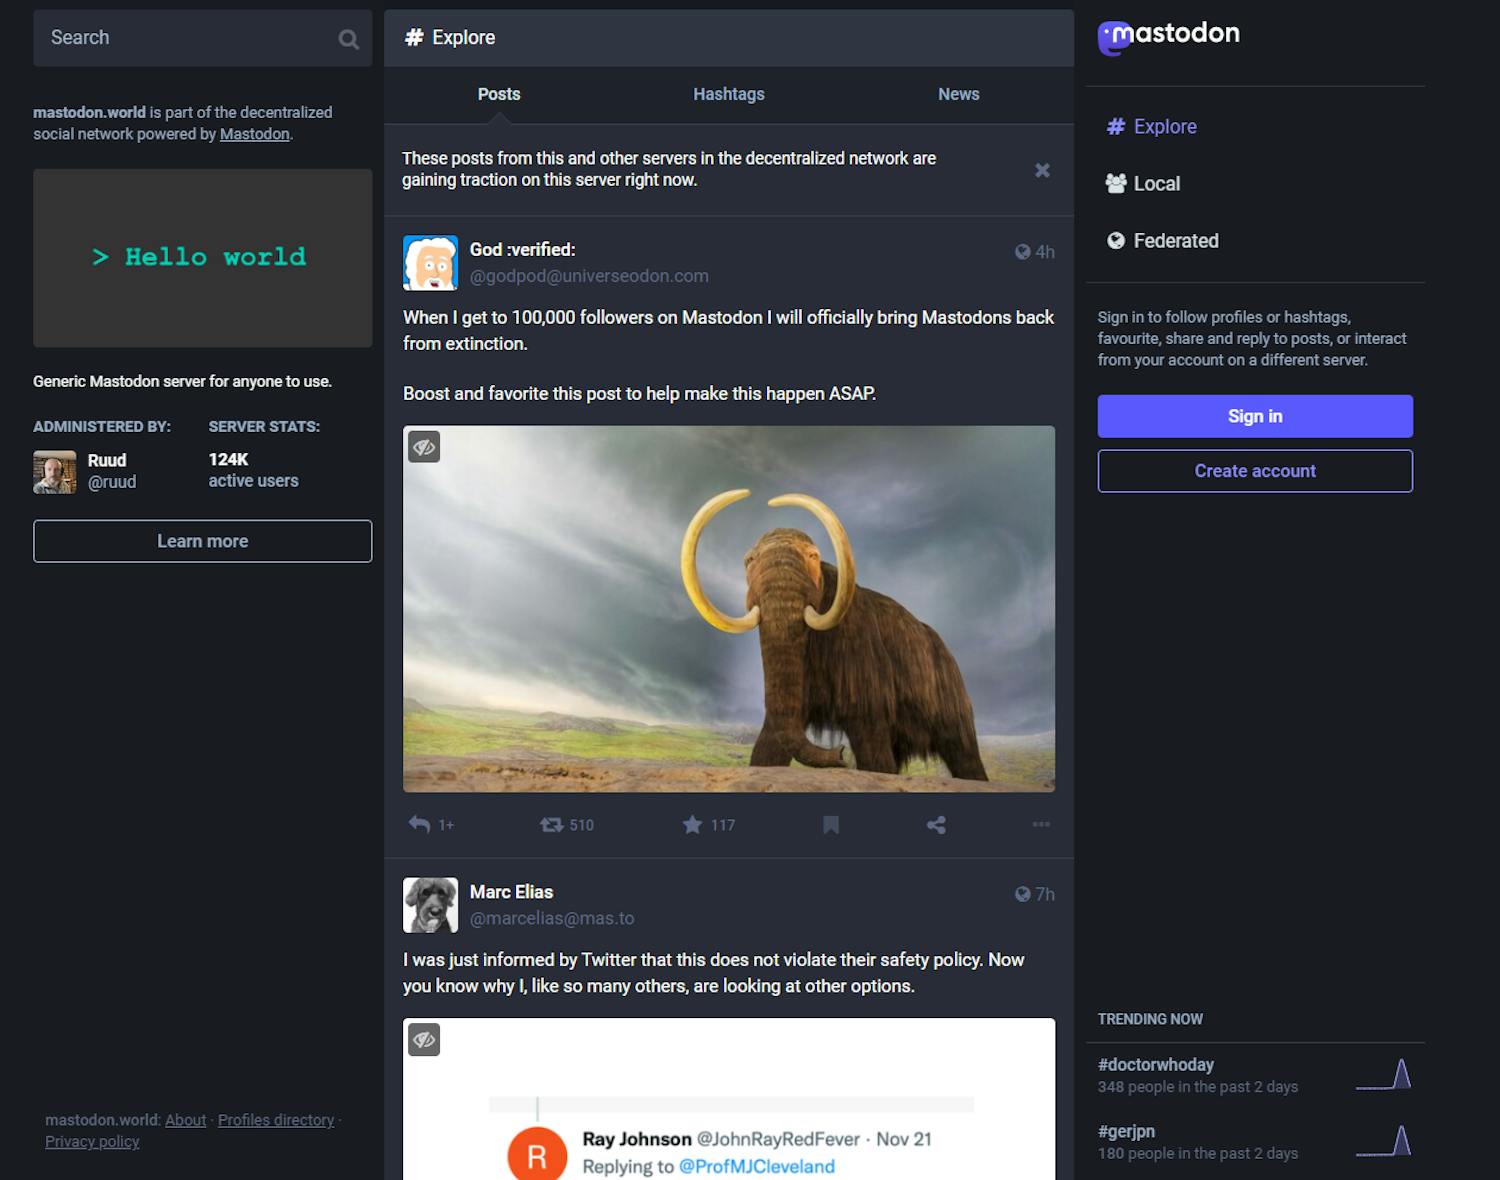Screen dimensions: 1500x1180
Task: Share God's mammoth post
Action: click(937, 824)
